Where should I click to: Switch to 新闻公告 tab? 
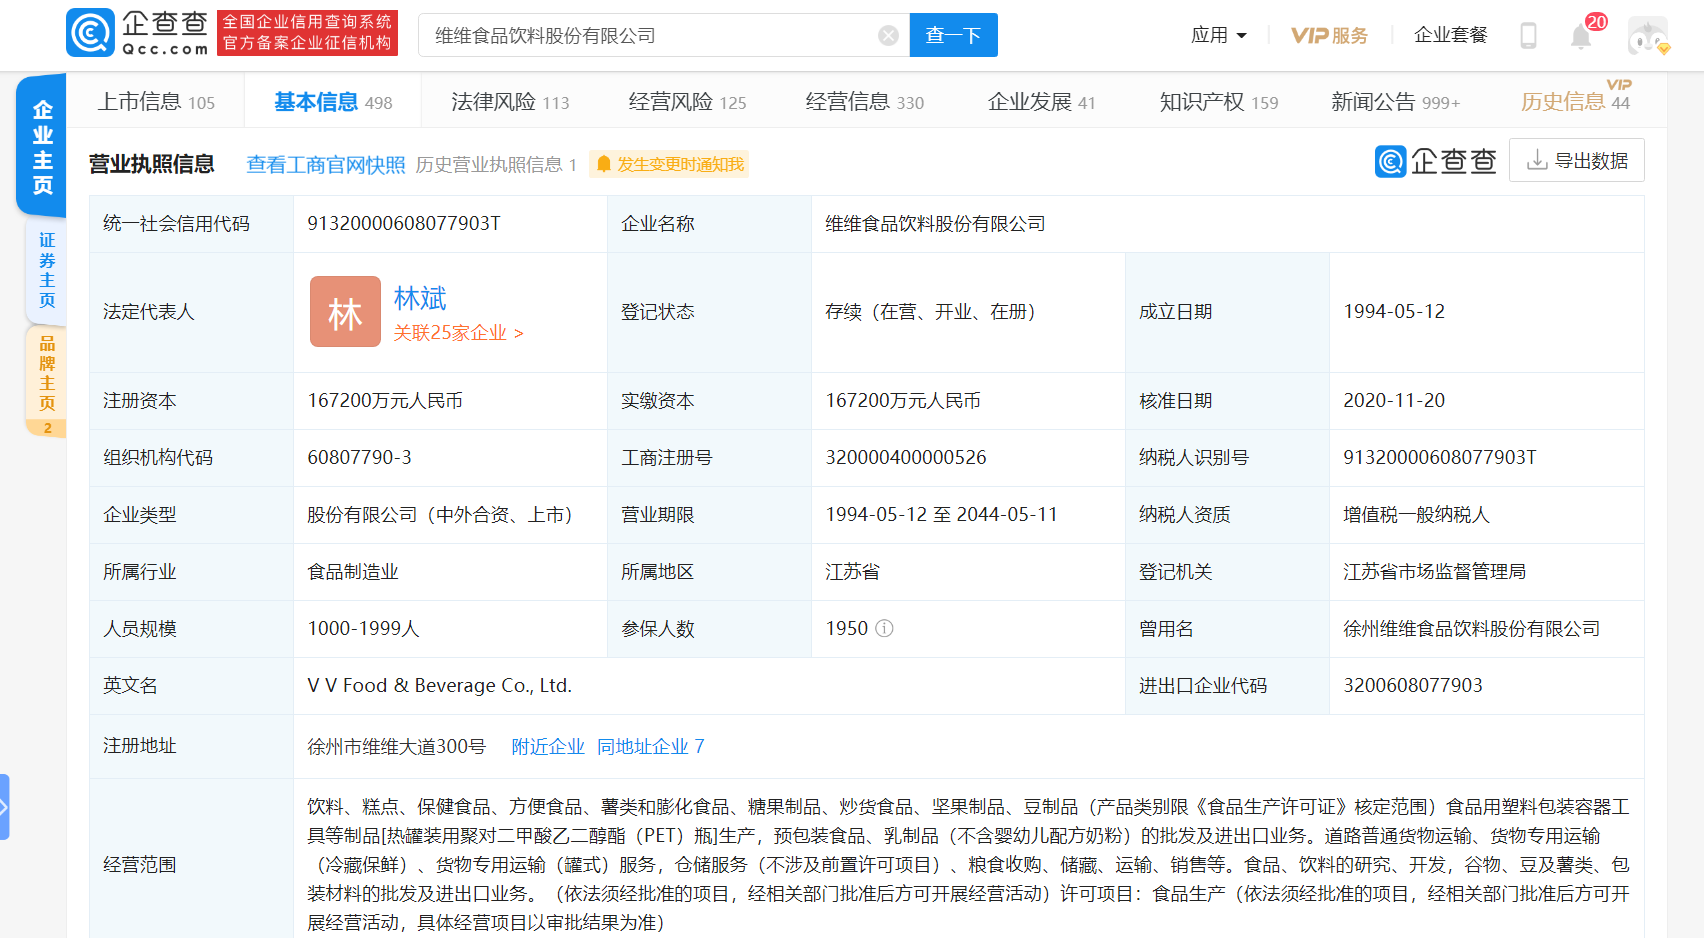[x=1395, y=102]
